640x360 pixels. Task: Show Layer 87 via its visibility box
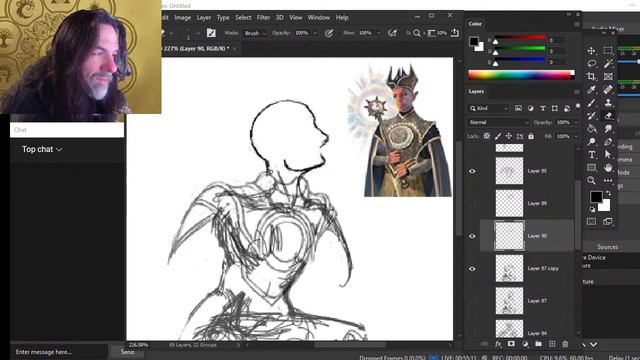pos(472,301)
